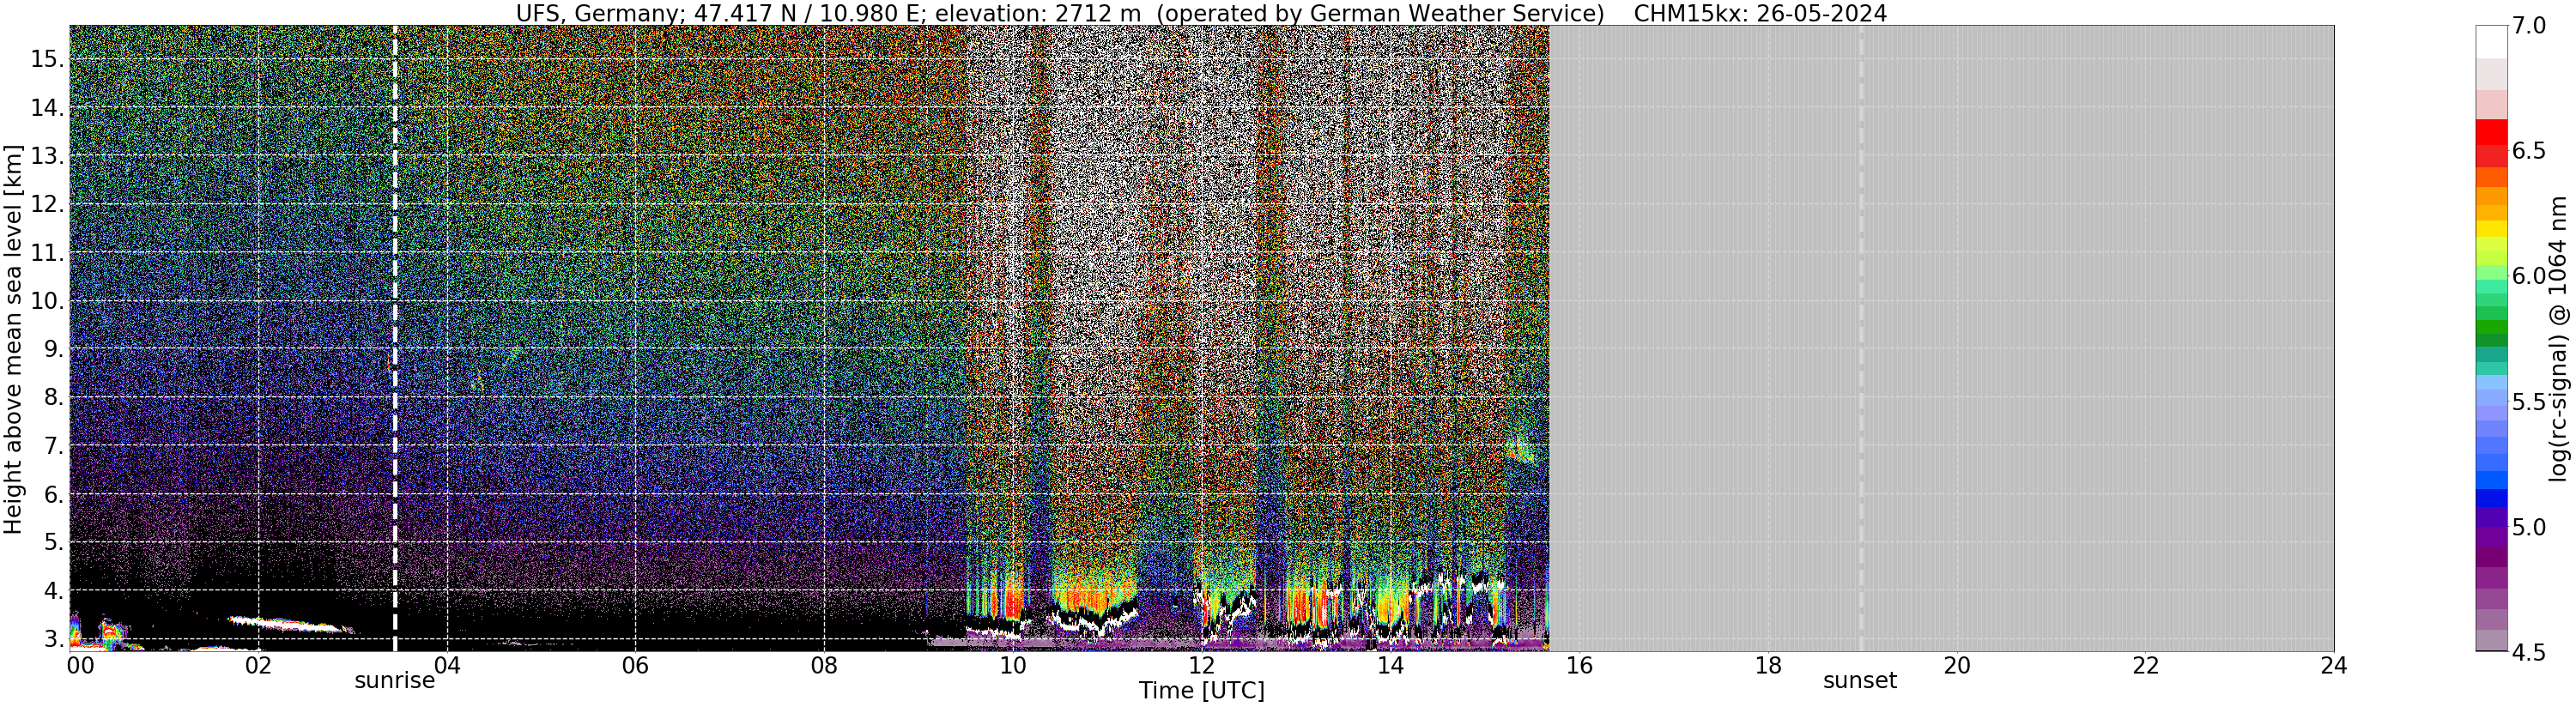The height and width of the screenshot is (707, 2576).
Task: Click the 'log(rc-signal) @ 1064 nm' colorbar label
Action: (2559, 339)
